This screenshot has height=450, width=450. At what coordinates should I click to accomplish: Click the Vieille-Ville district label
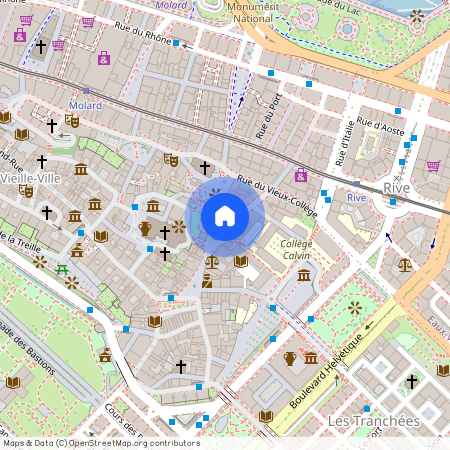[x=30, y=179]
